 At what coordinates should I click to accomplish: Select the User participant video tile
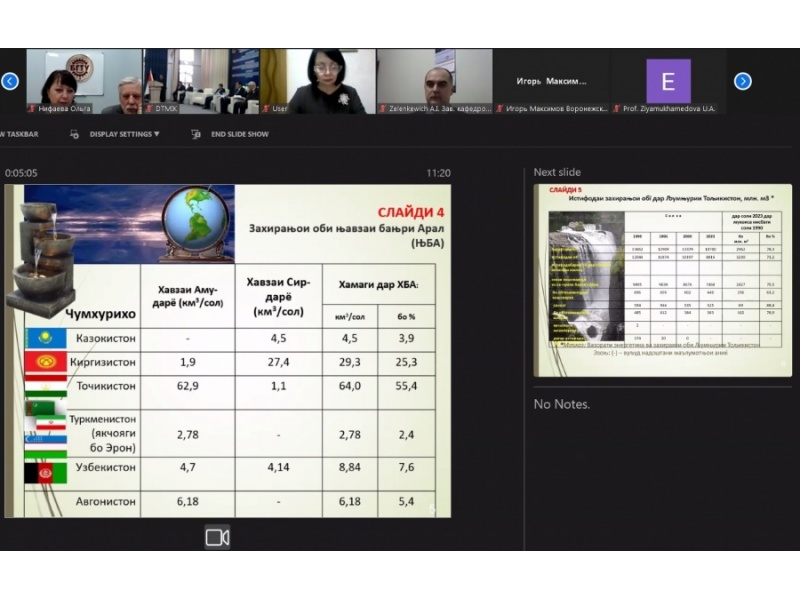click(317, 82)
